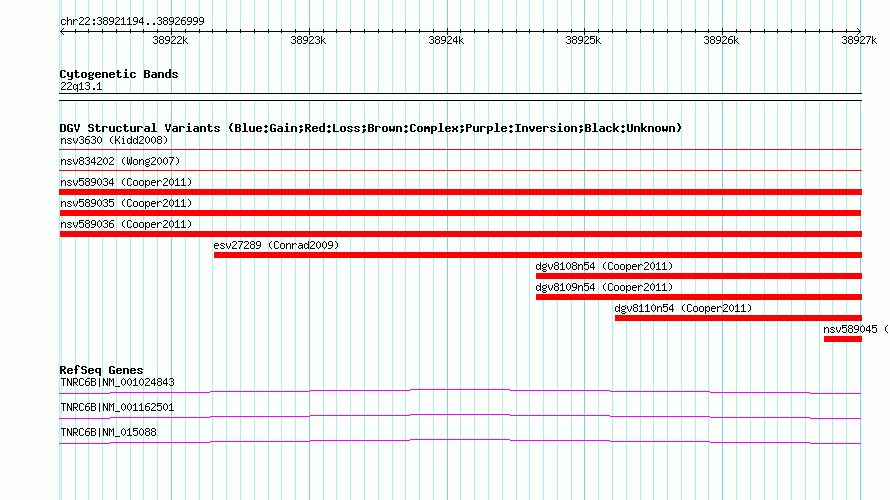890x500 pixels.
Task: Click the 38925k ruler tick label
Action: [x=583, y=40]
